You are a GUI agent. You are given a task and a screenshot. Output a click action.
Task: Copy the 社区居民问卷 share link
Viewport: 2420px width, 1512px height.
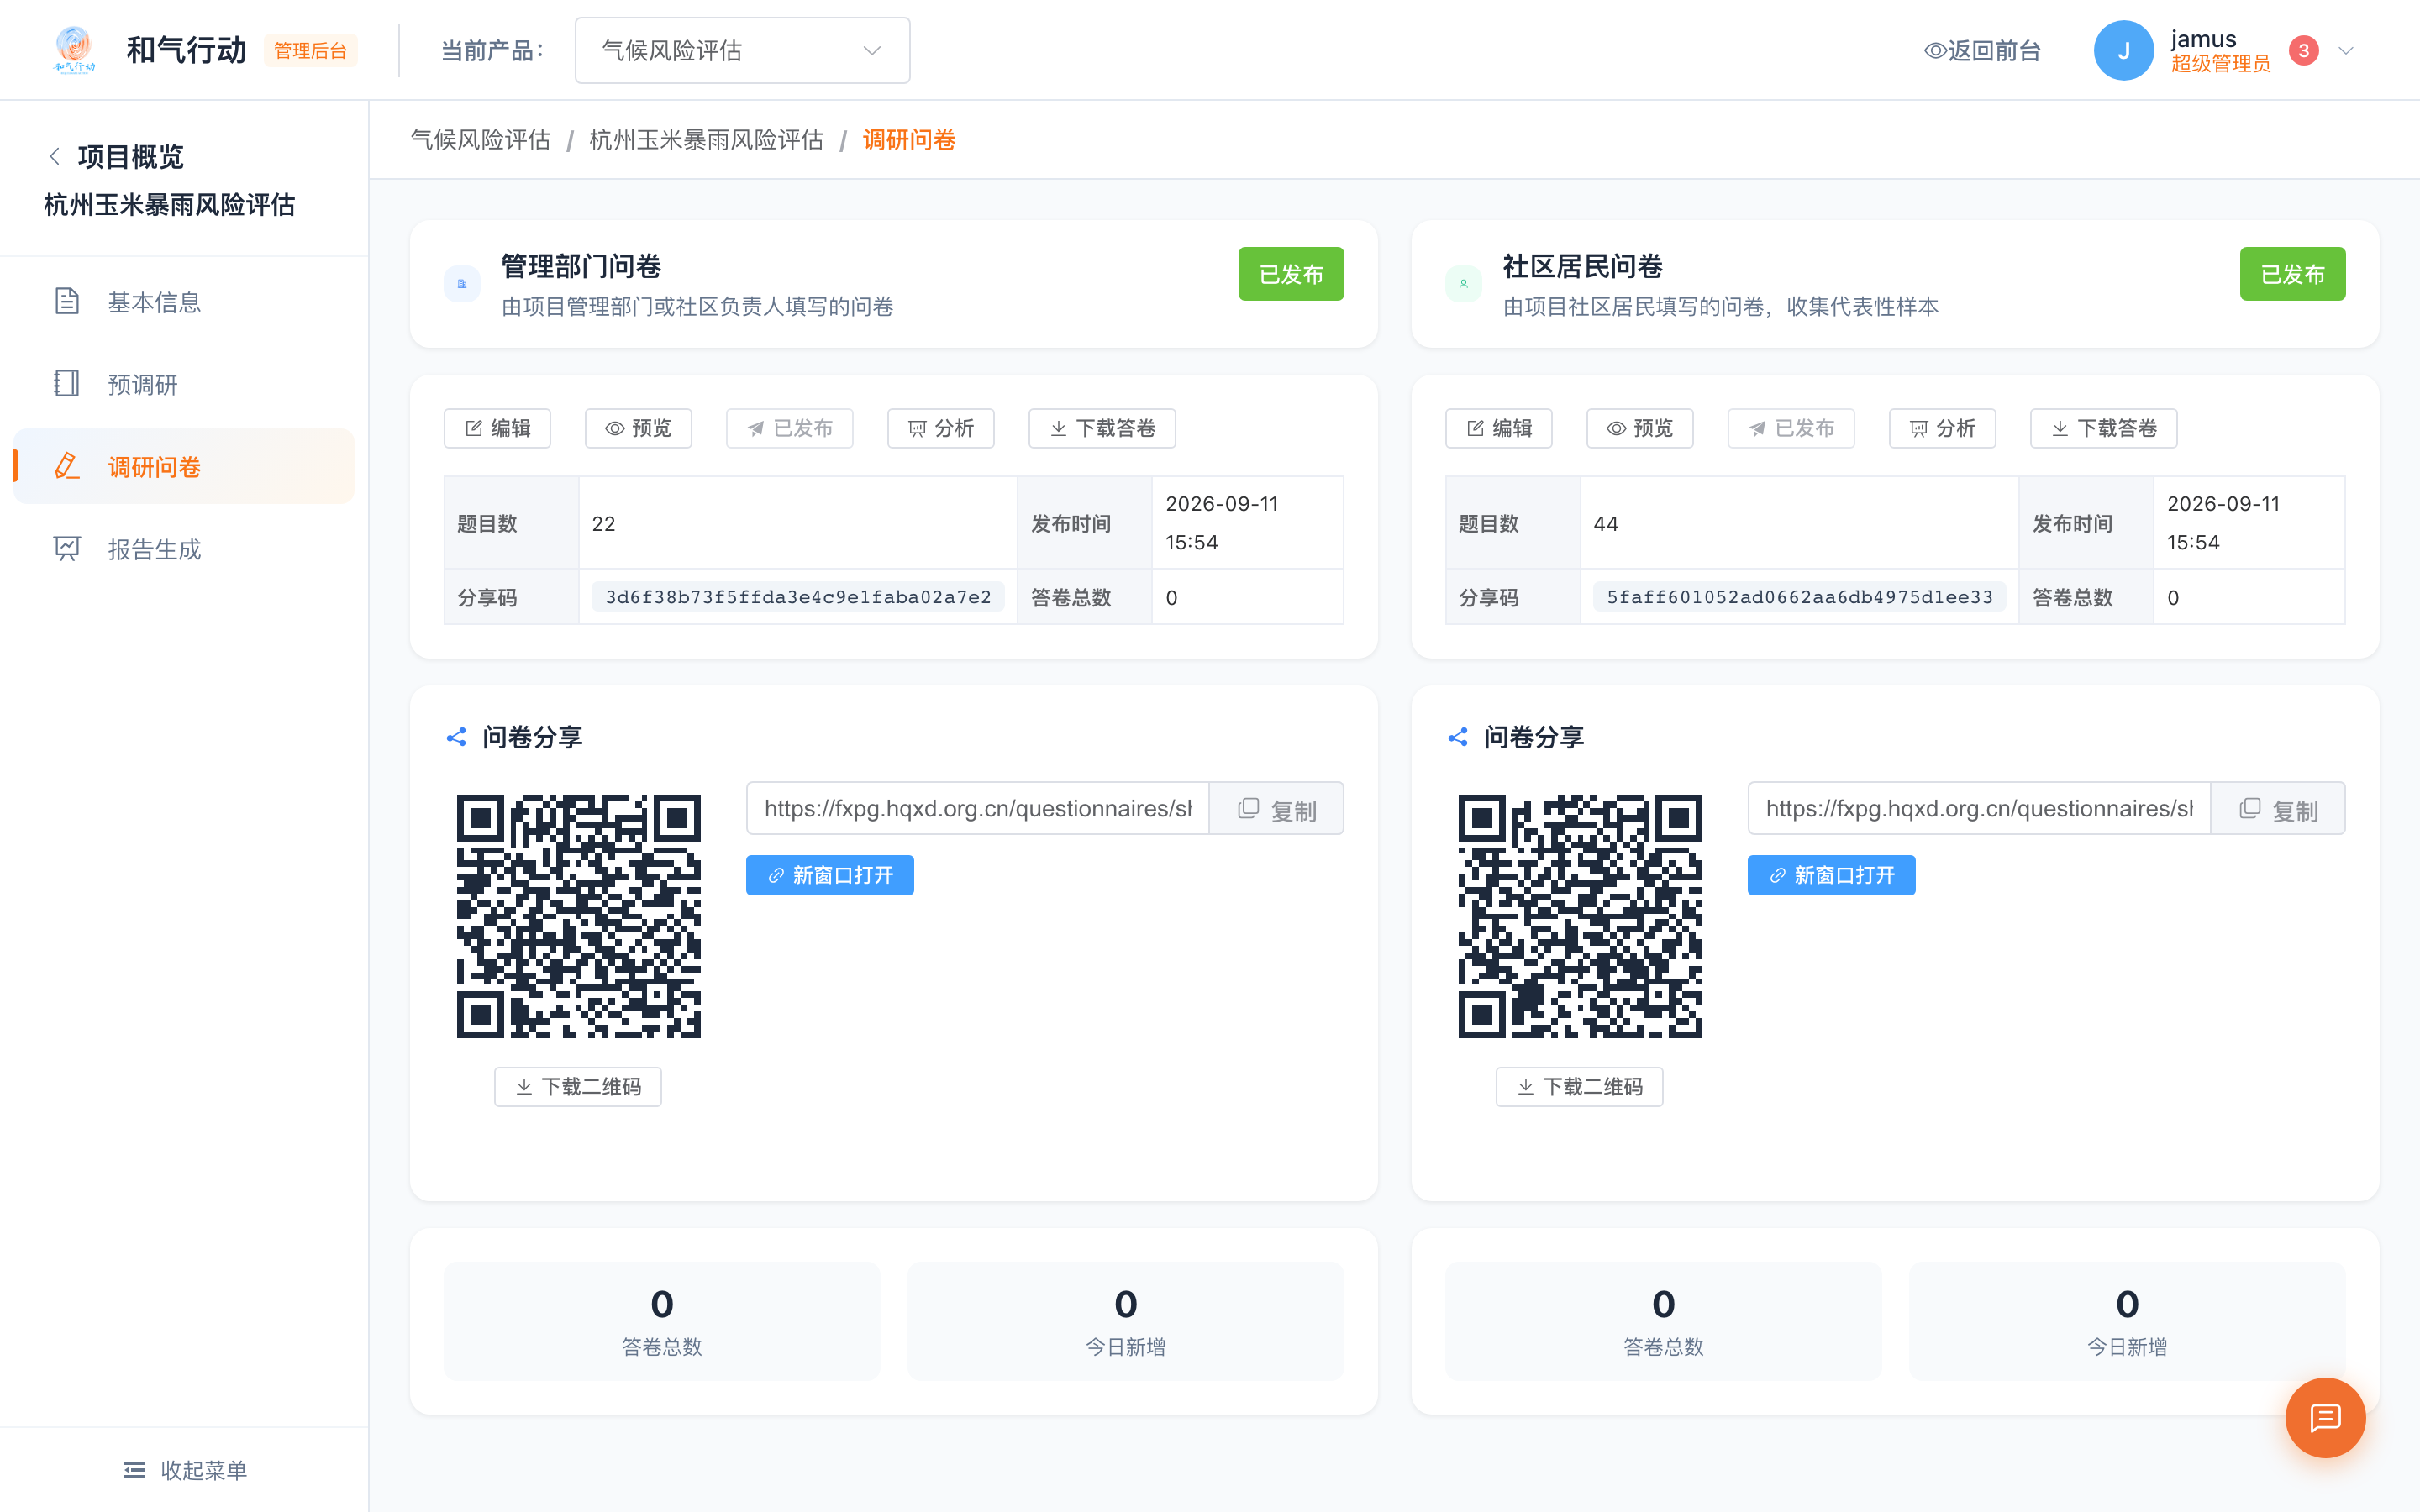click(x=2277, y=808)
